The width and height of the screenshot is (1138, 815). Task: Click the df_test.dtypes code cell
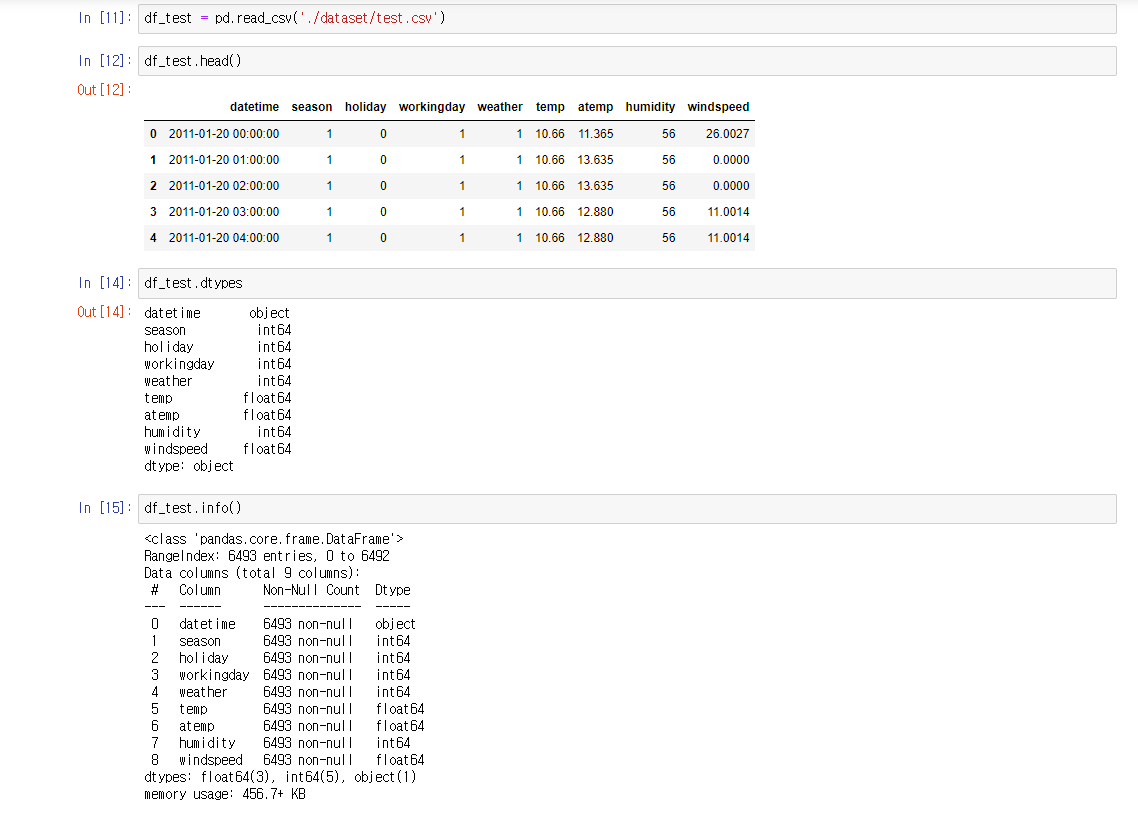pyautogui.click(x=400, y=283)
